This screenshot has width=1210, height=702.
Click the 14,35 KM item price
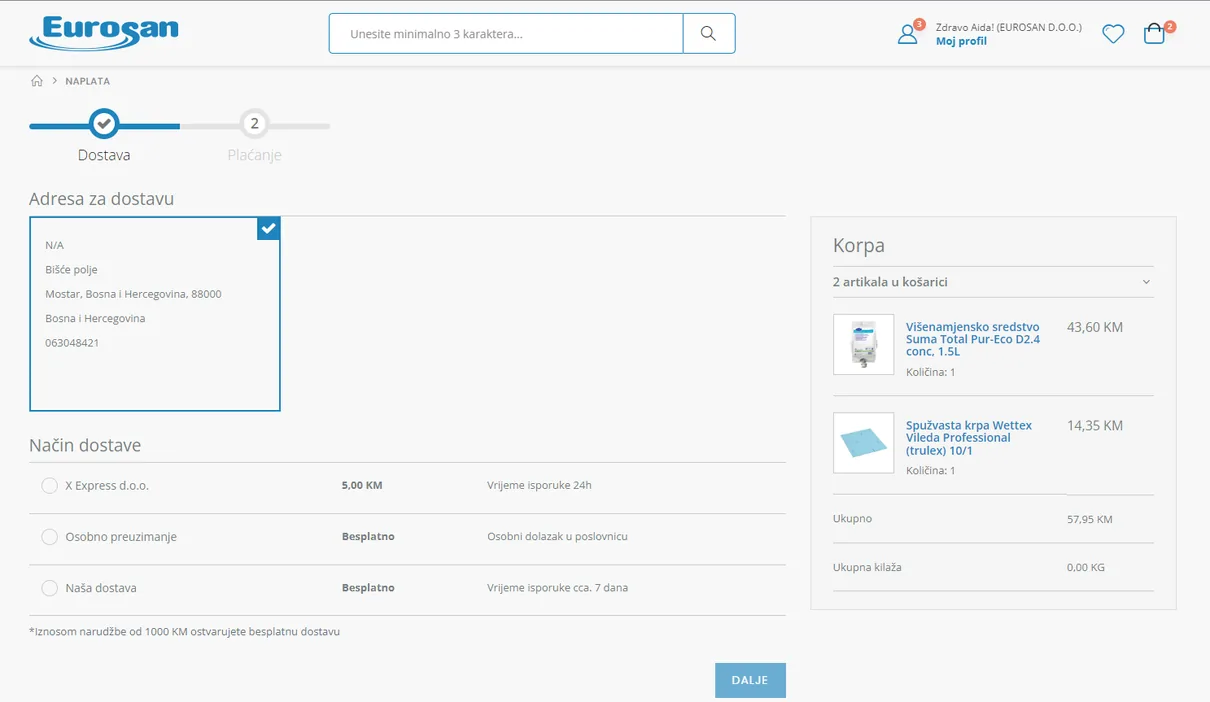click(x=1095, y=425)
